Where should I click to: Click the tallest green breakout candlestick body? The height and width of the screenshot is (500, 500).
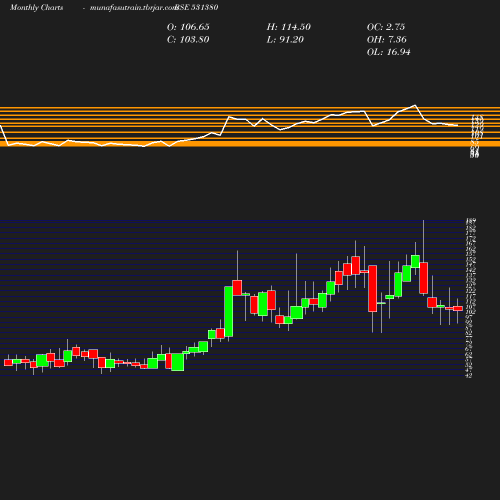pyautogui.click(x=229, y=311)
